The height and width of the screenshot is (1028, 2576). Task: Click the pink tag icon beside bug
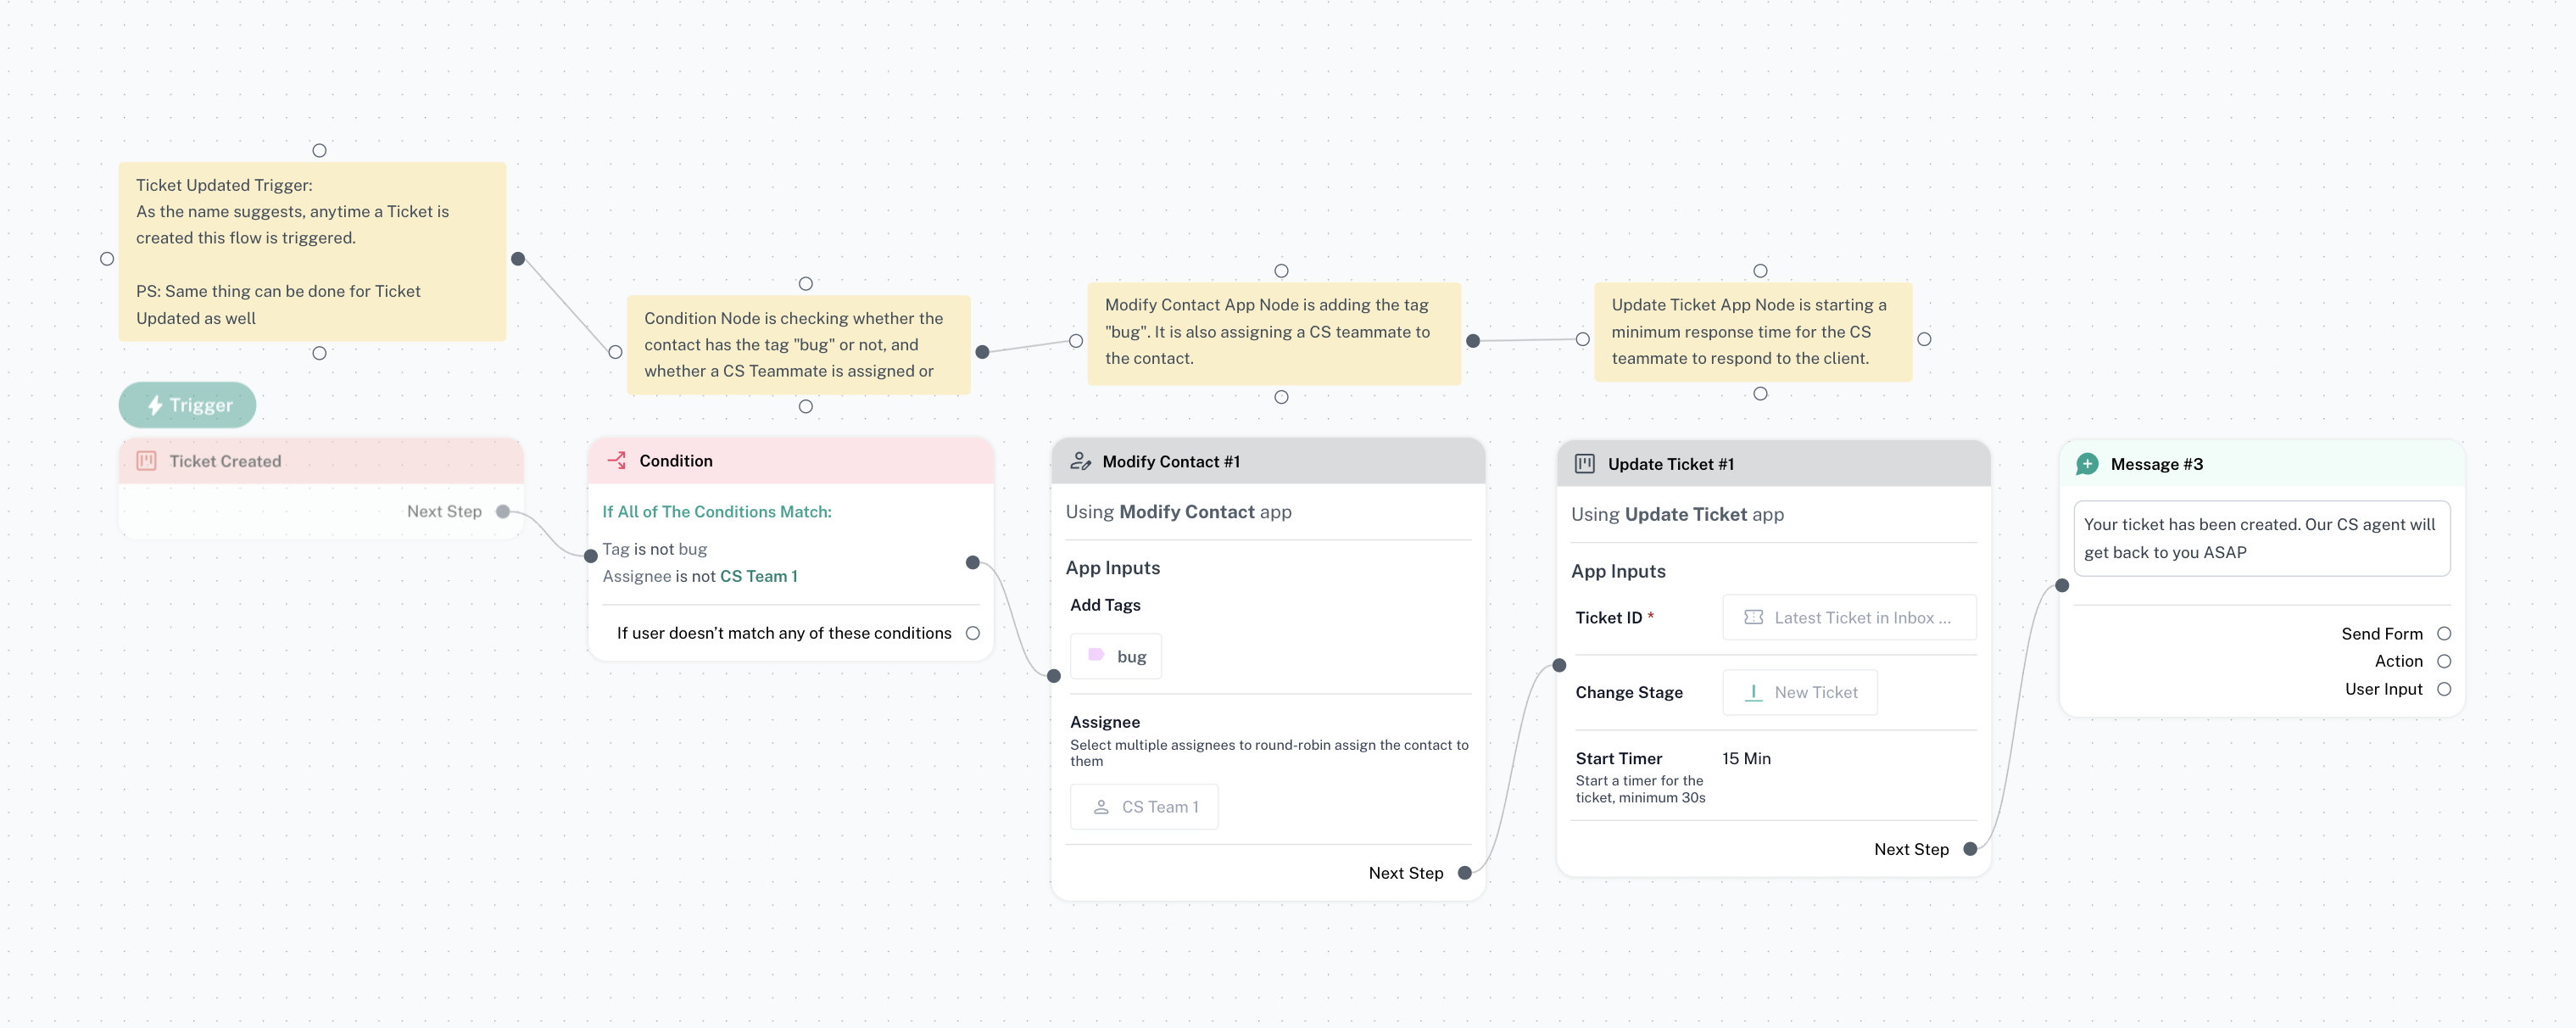pyautogui.click(x=1096, y=656)
